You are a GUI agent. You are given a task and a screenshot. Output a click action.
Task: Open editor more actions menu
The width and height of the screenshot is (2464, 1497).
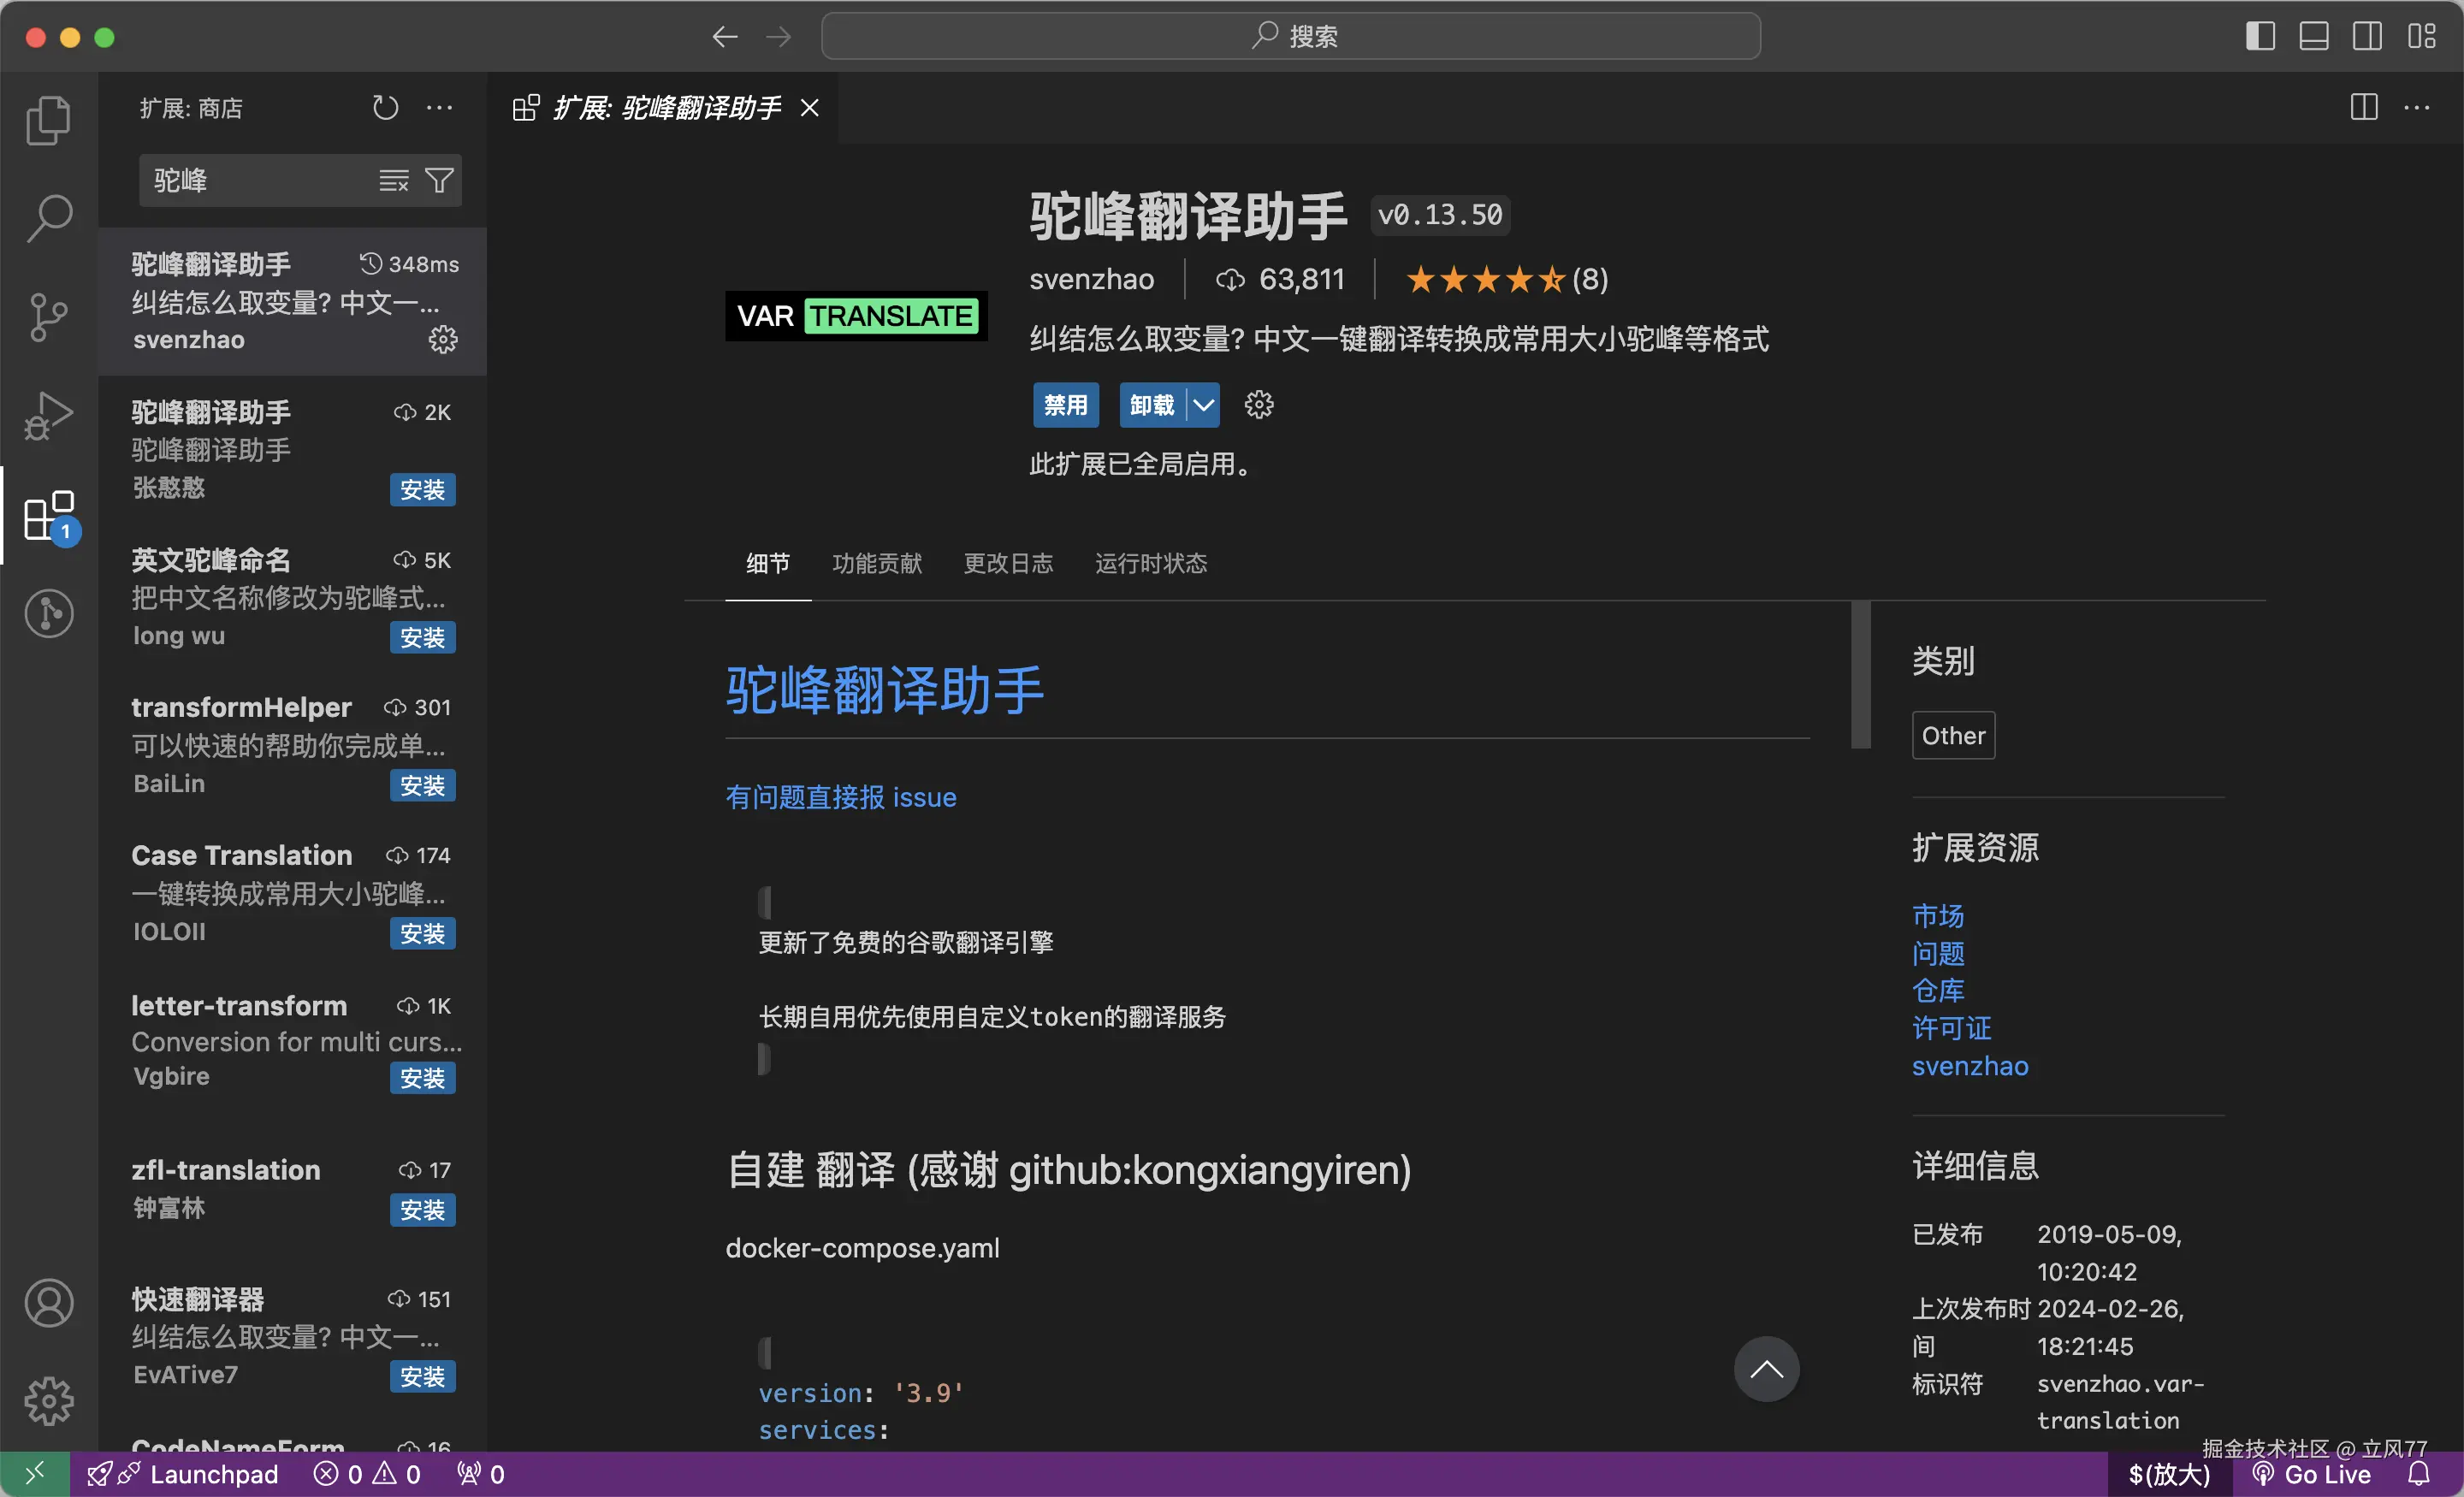point(2417,108)
